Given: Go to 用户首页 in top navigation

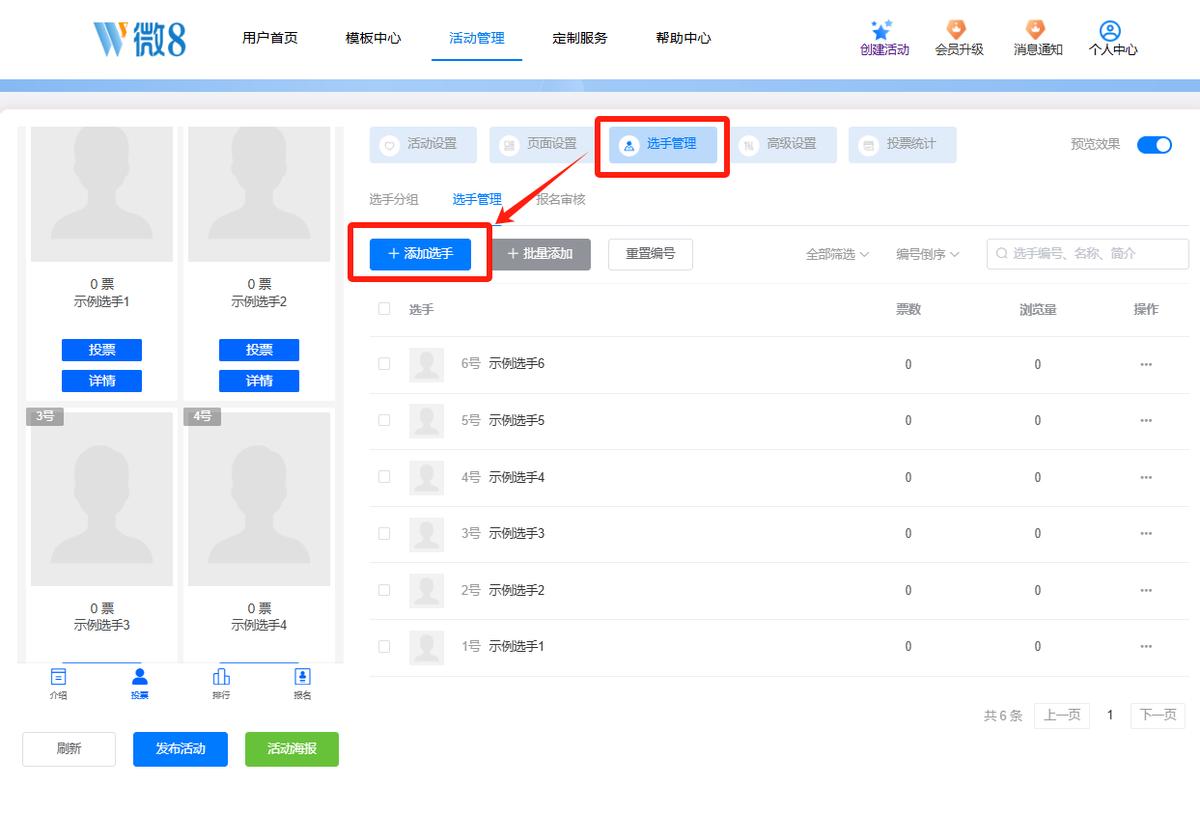Looking at the screenshot, I should click(270, 38).
